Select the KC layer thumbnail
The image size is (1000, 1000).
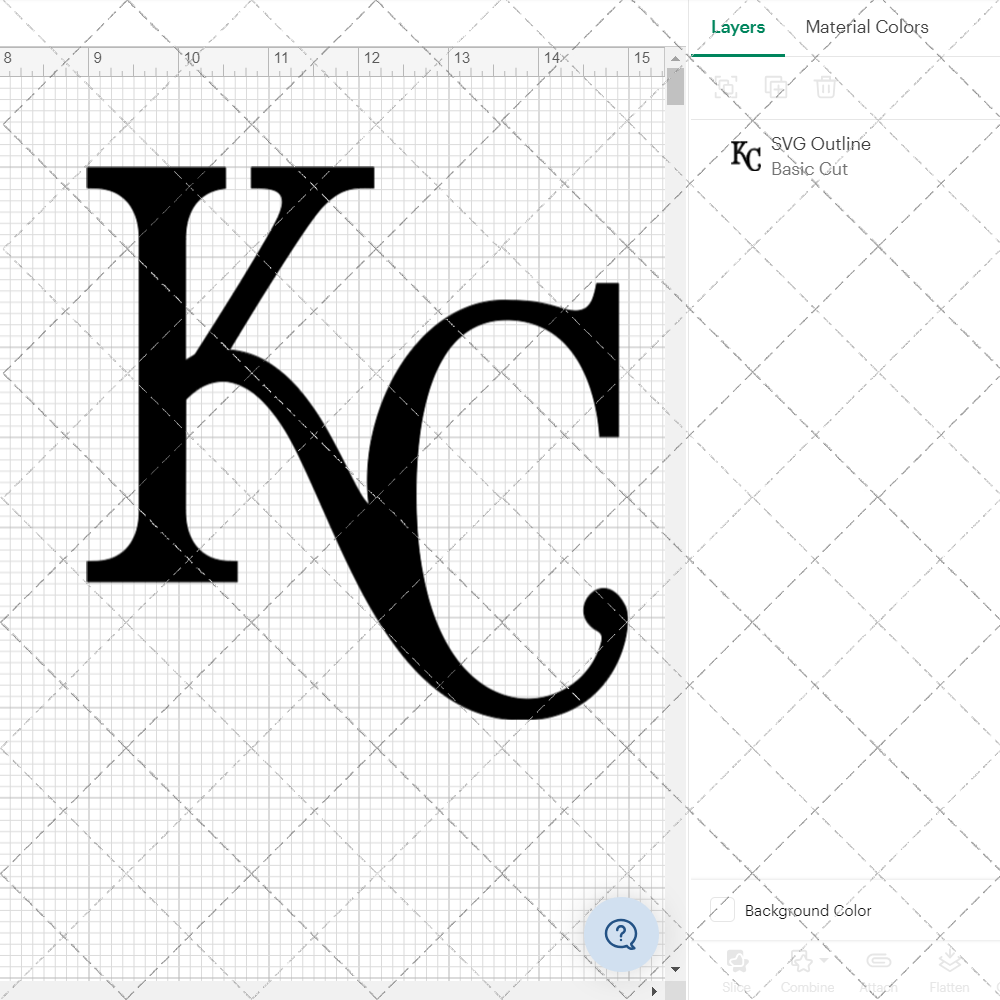pyautogui.click(x=746, y=156)
